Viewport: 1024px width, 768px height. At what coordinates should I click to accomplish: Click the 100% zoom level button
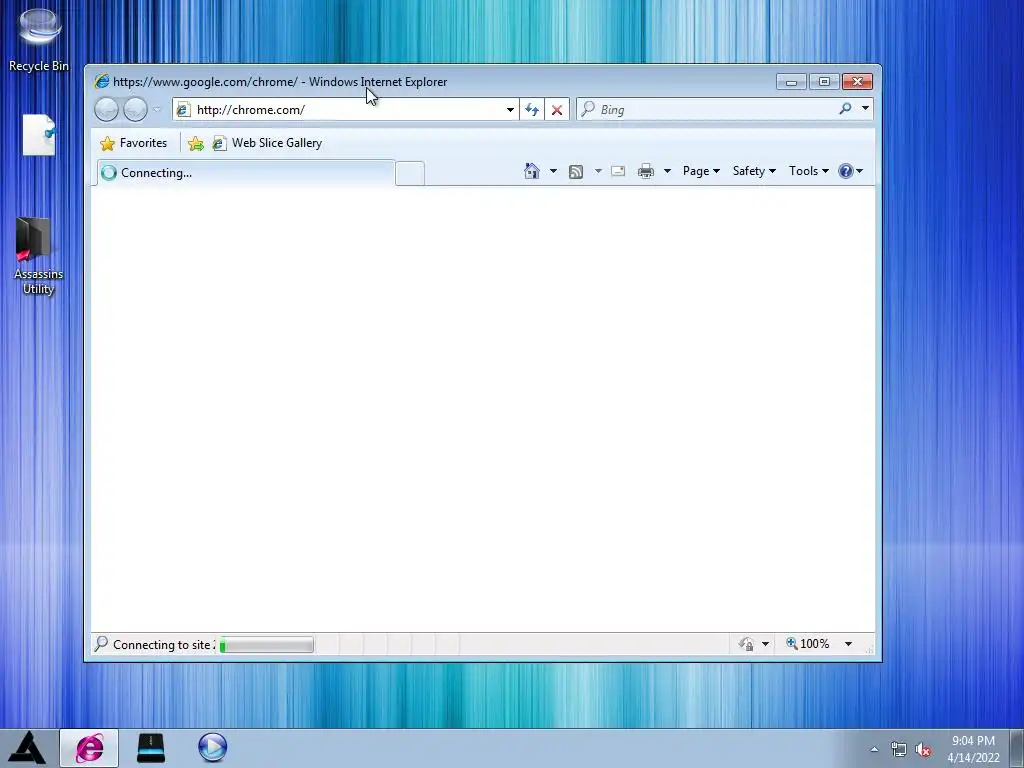[808, 644]
